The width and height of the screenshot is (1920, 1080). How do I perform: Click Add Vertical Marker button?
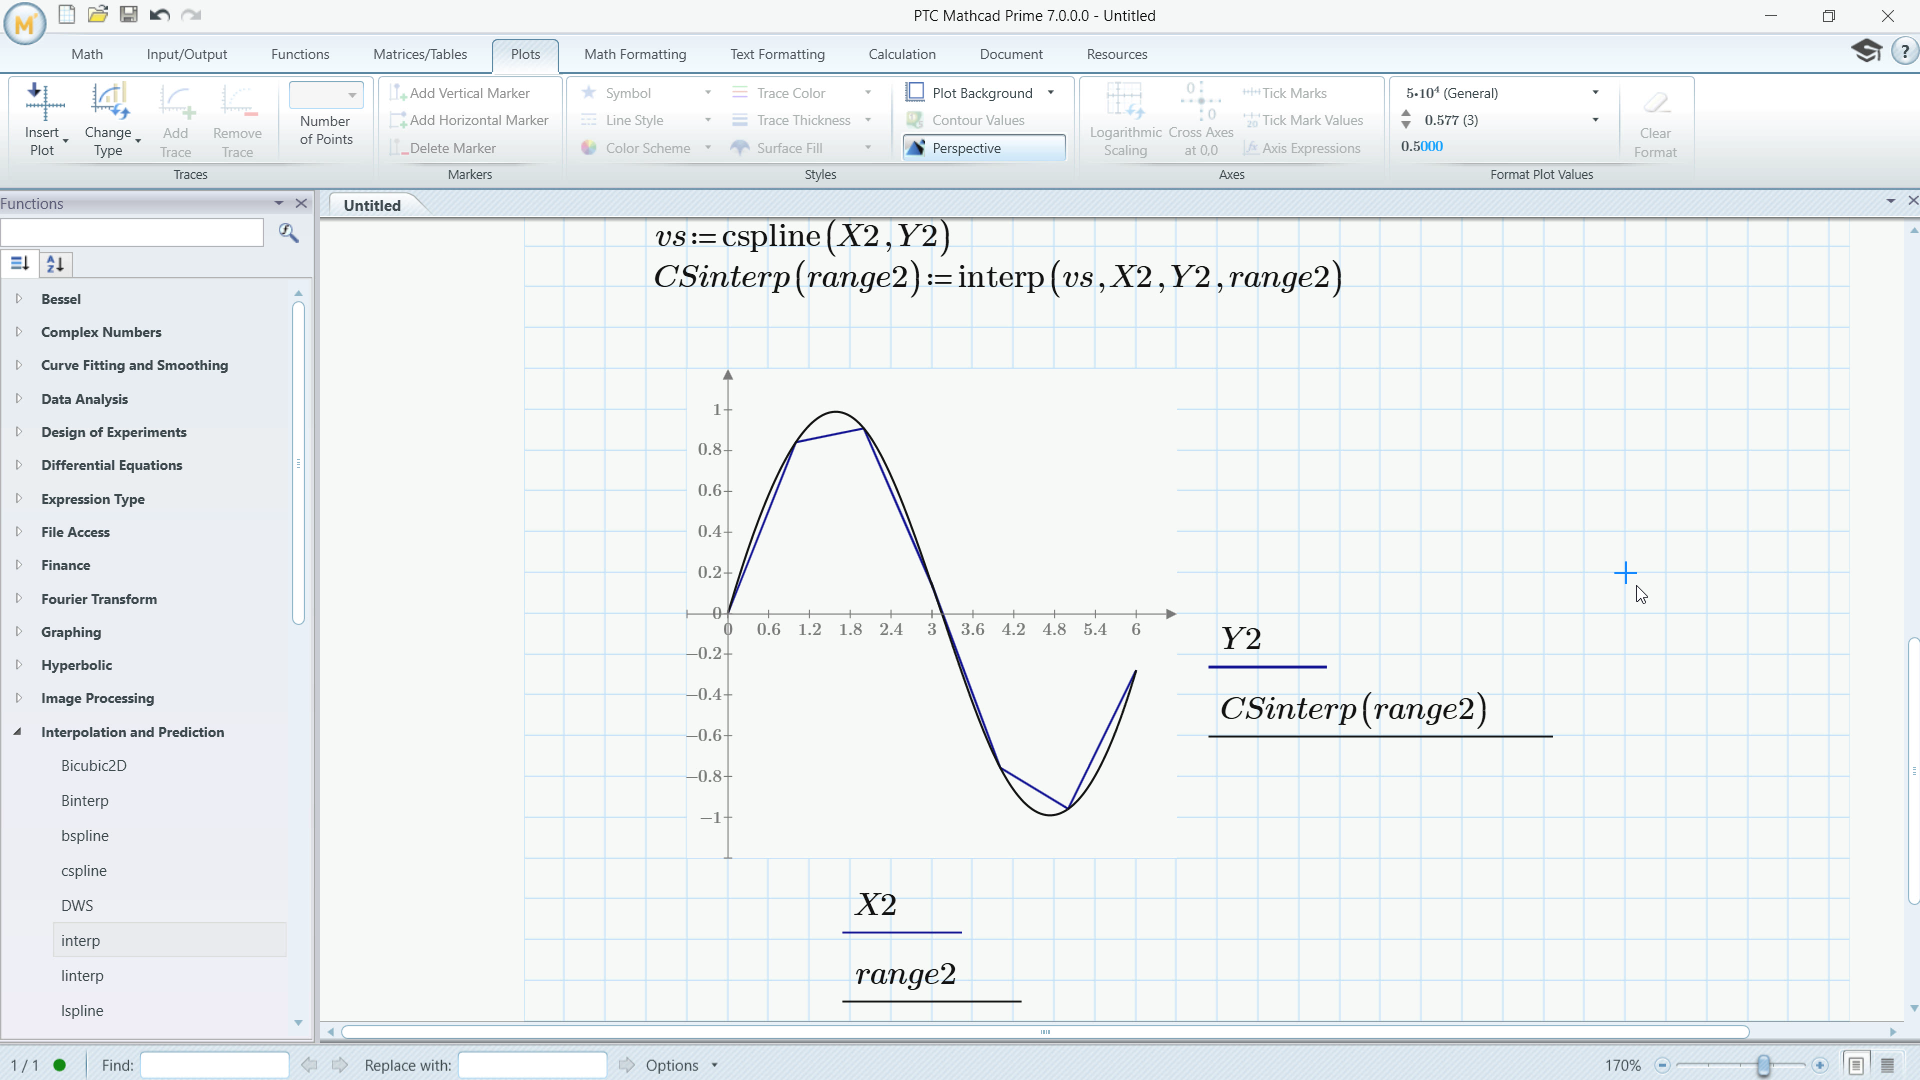coord(461,93)
